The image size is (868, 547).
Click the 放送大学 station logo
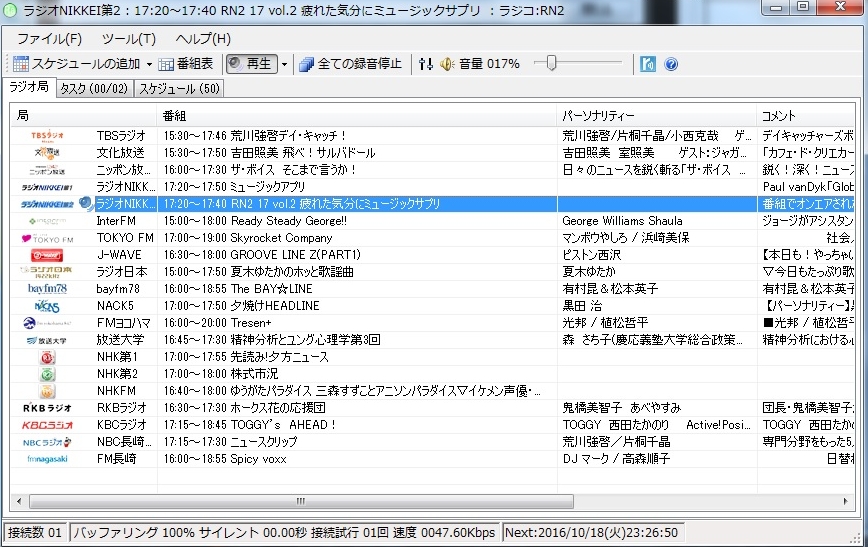click(x=47, y=340)
